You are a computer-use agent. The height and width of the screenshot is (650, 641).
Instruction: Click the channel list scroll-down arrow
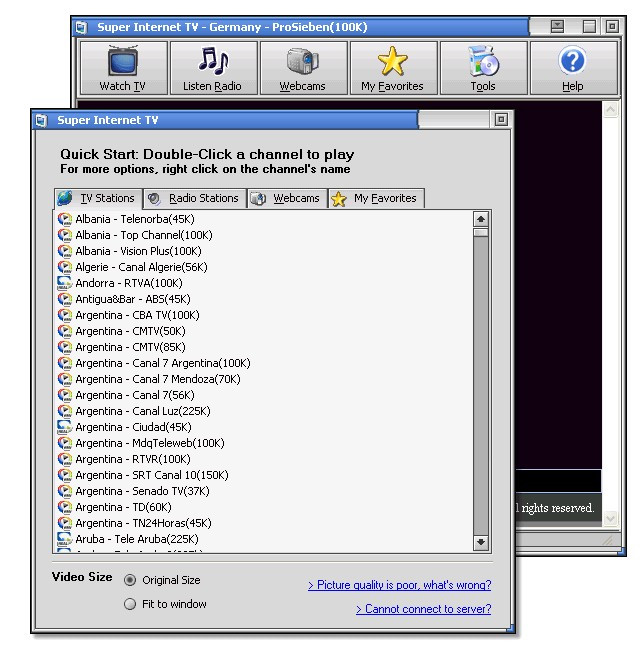tap(481, 542)
